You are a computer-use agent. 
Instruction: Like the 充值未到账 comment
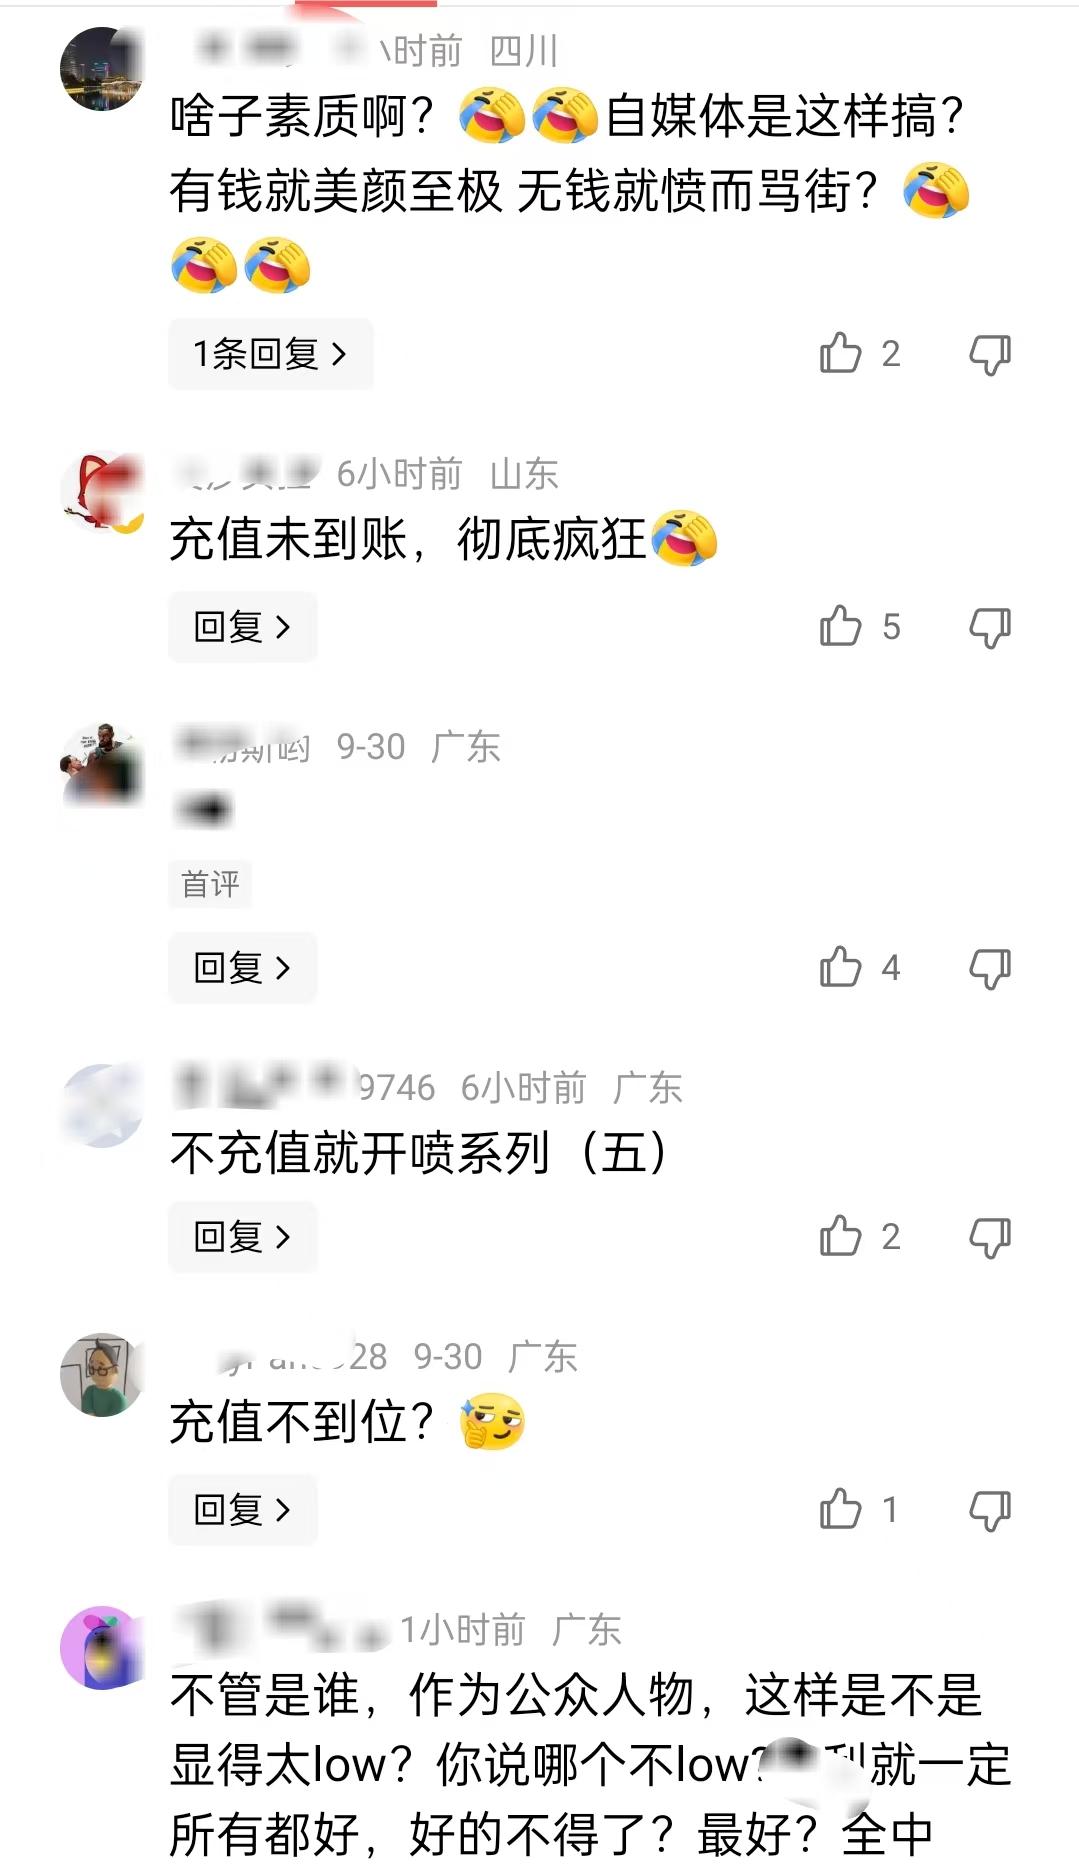840,626
